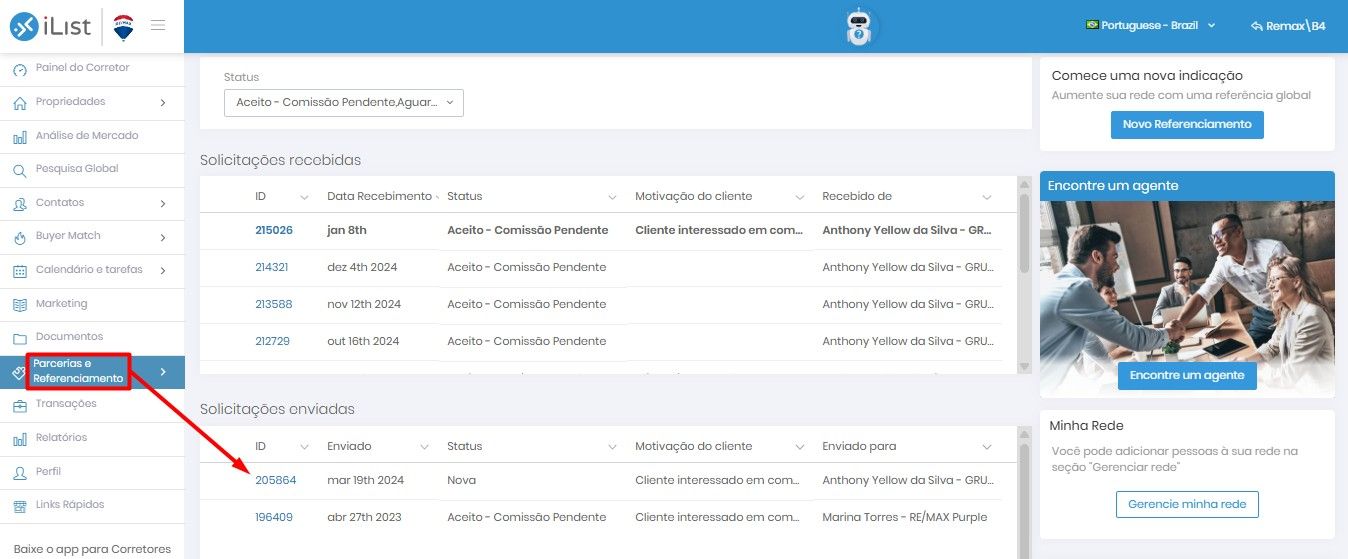
Task: Open received request ID 213588
Action: point(274,304)
